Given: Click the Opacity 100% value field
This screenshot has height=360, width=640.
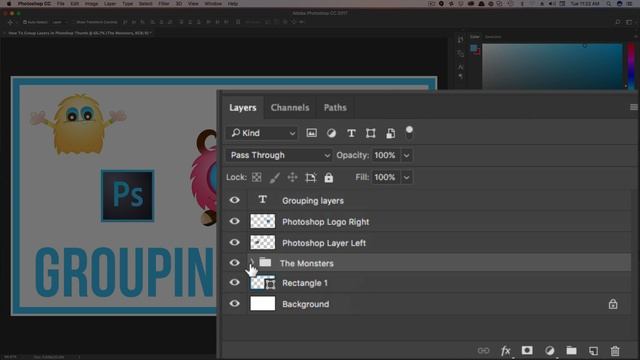Looking at the screenshot, I should tap(384, 155).
